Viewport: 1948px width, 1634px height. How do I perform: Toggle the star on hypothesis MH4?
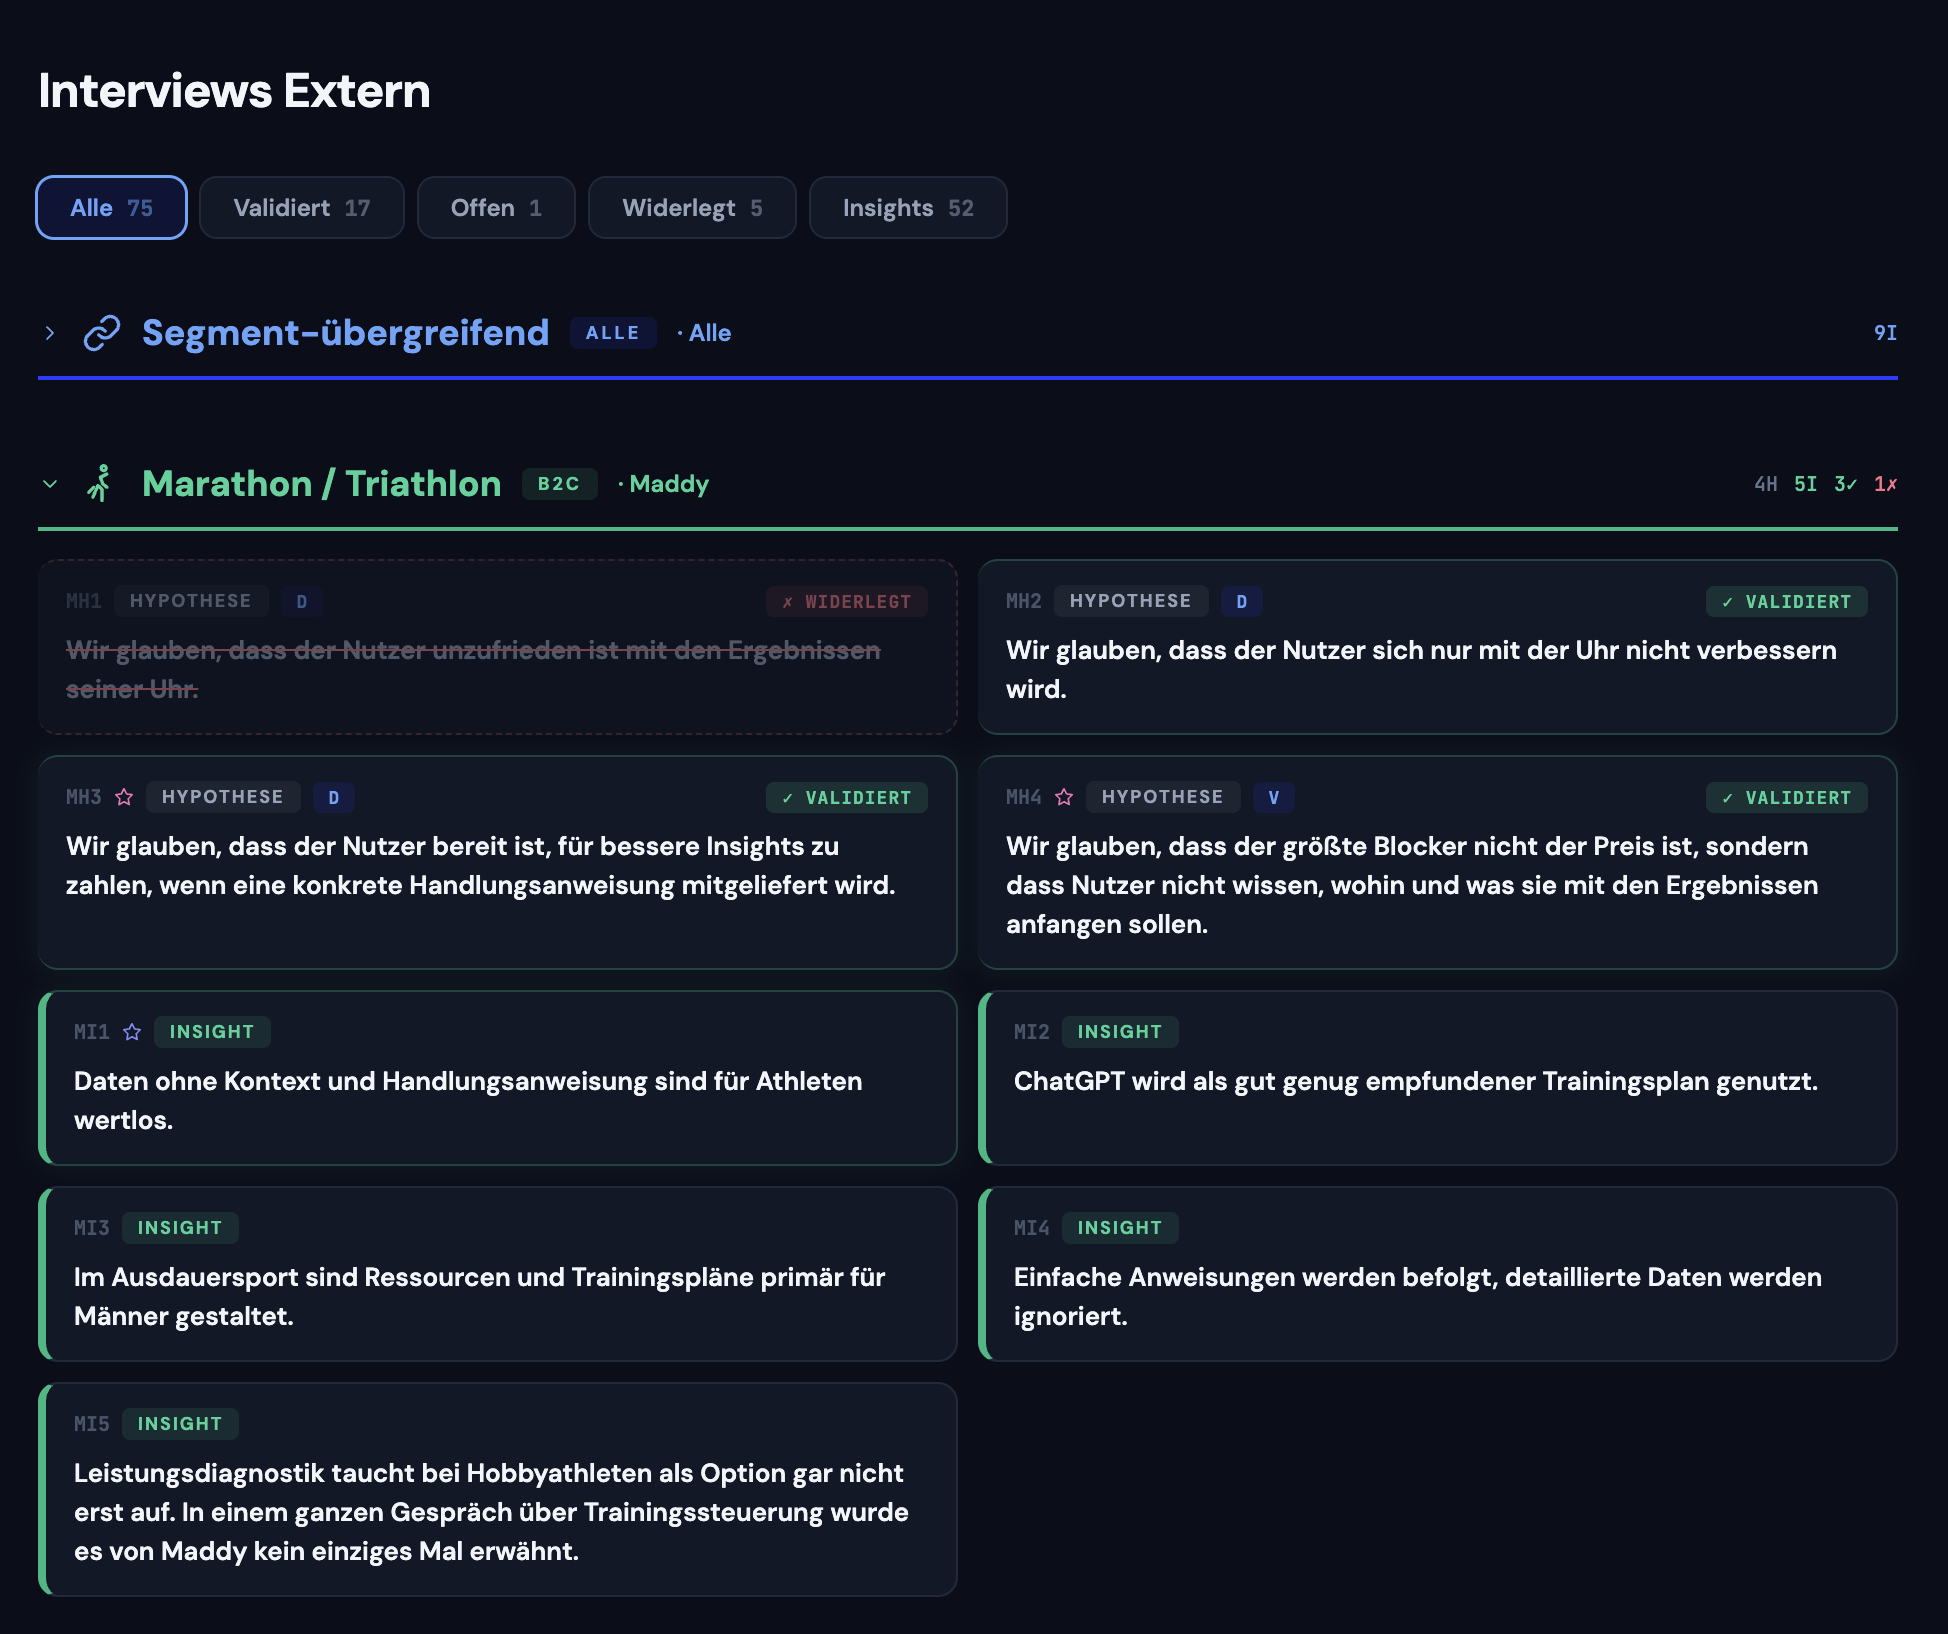1064,797
